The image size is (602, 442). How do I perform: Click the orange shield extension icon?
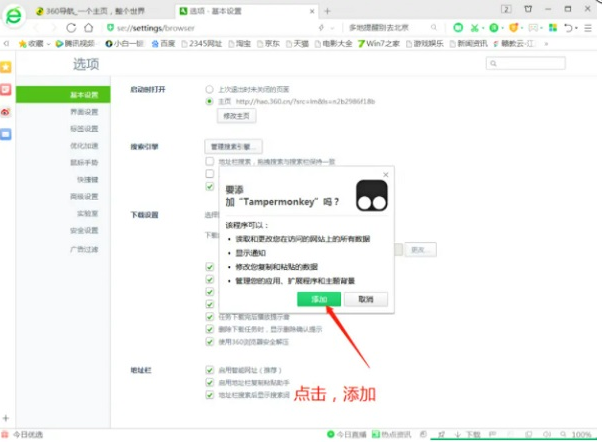pyautogui.click(x=513, y=28)
